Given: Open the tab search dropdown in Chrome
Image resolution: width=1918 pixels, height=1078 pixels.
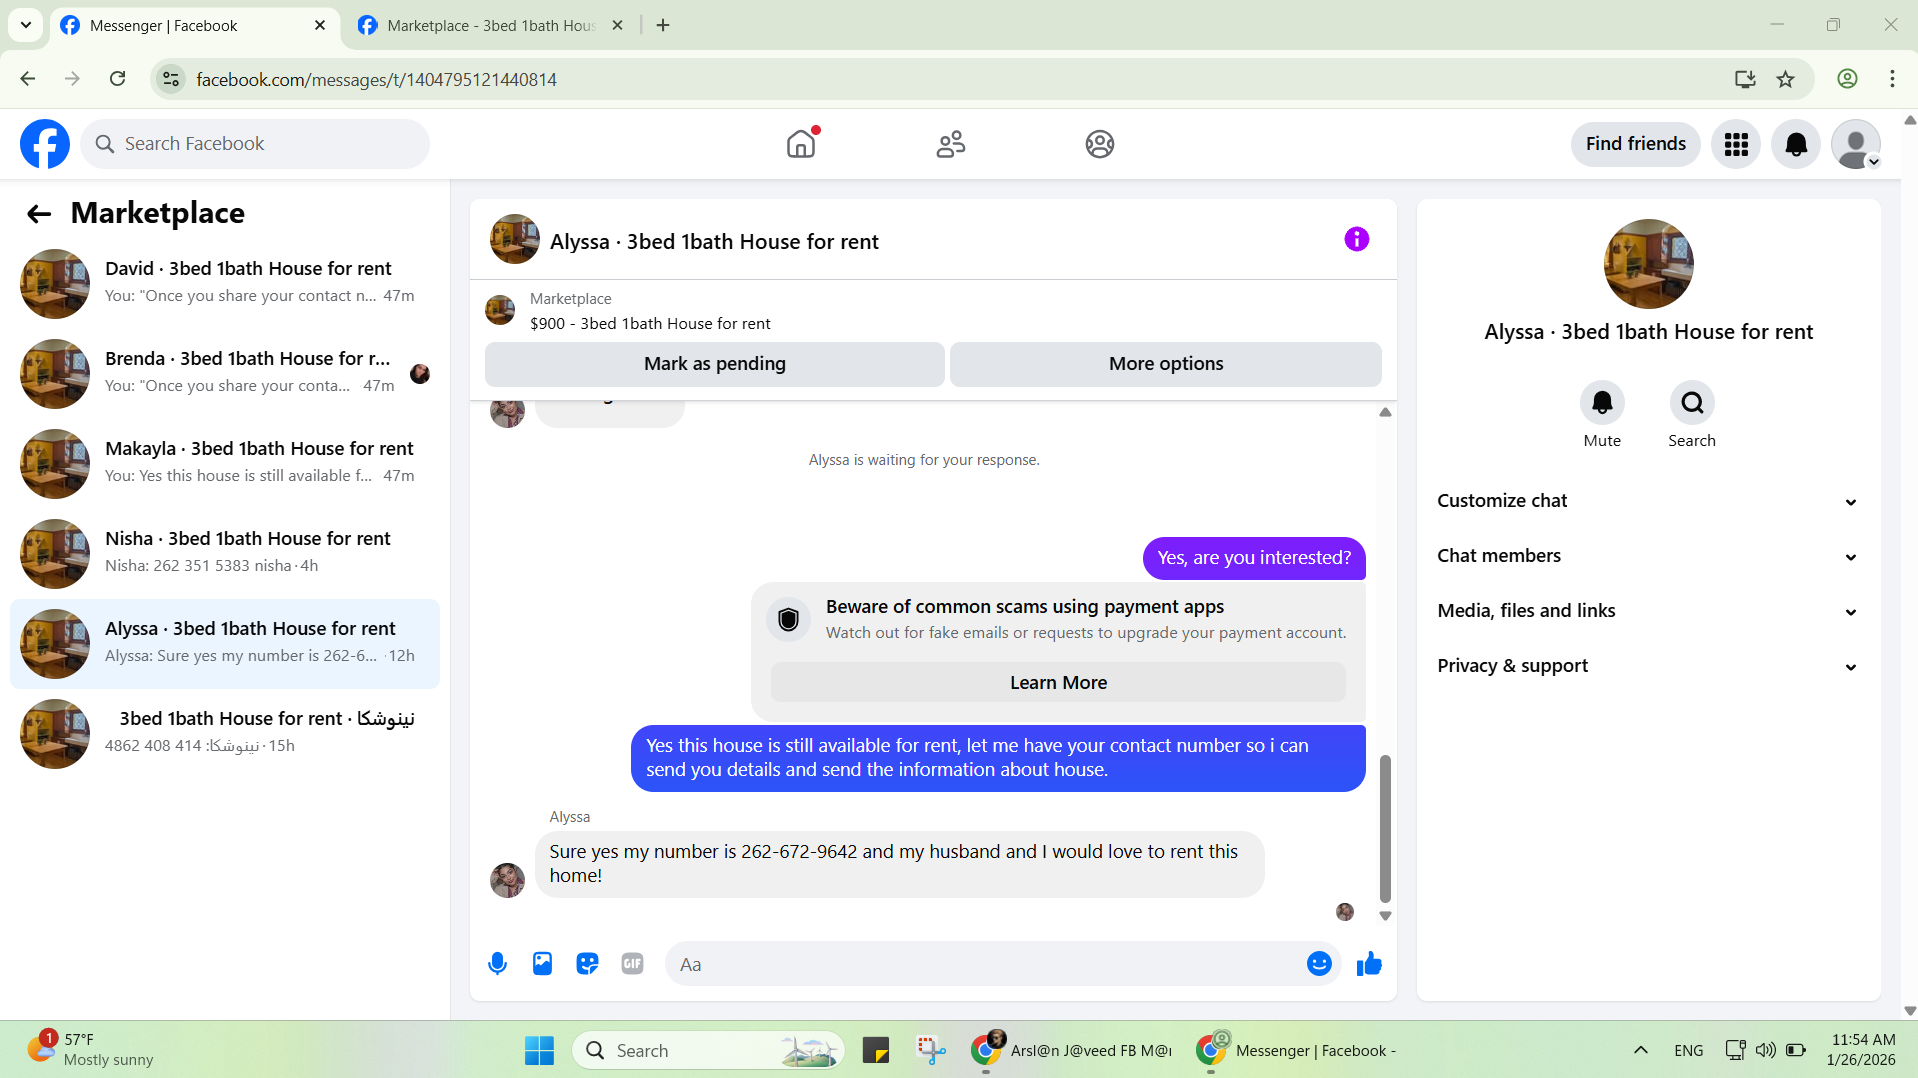Looking at the screenshot, I should point(26,25).
